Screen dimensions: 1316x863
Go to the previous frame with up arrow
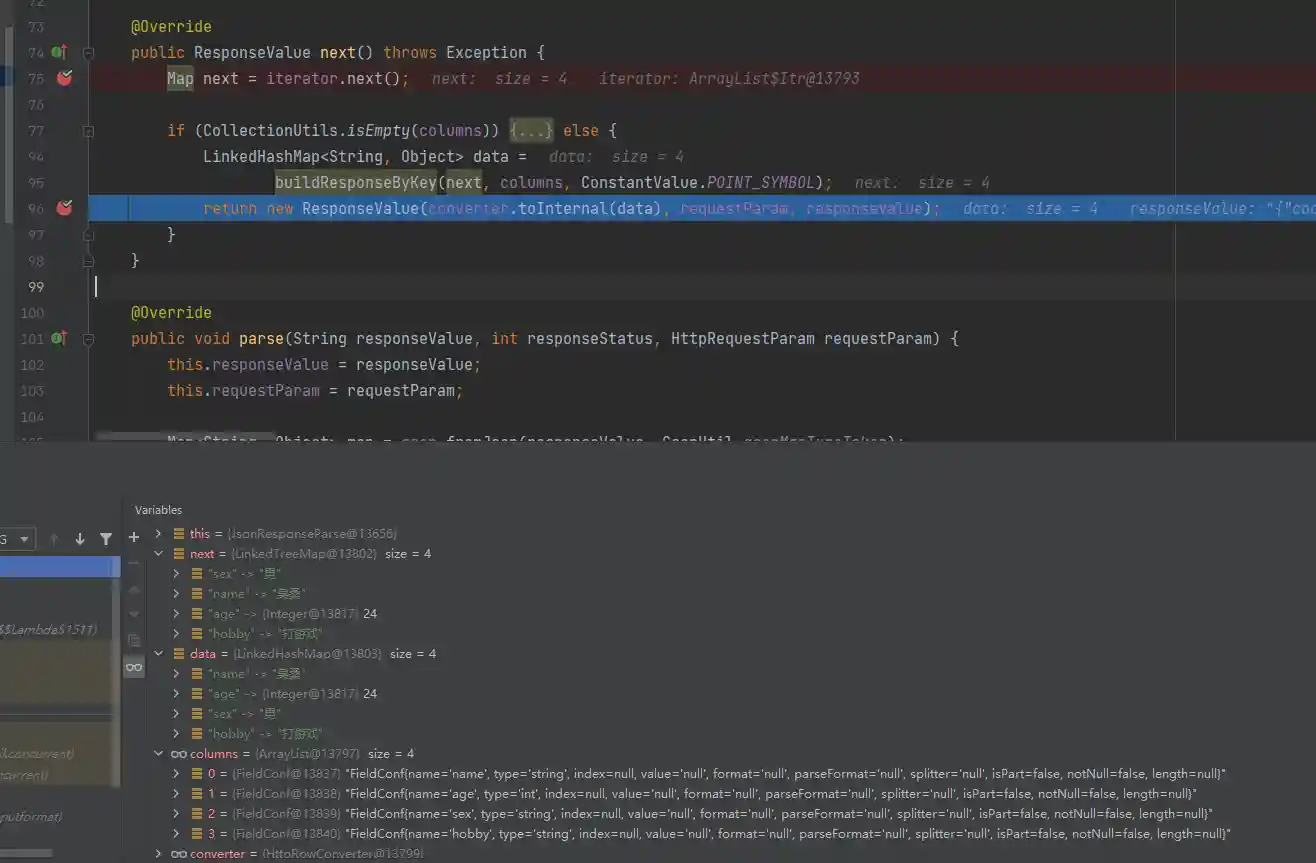click(56, 539)
